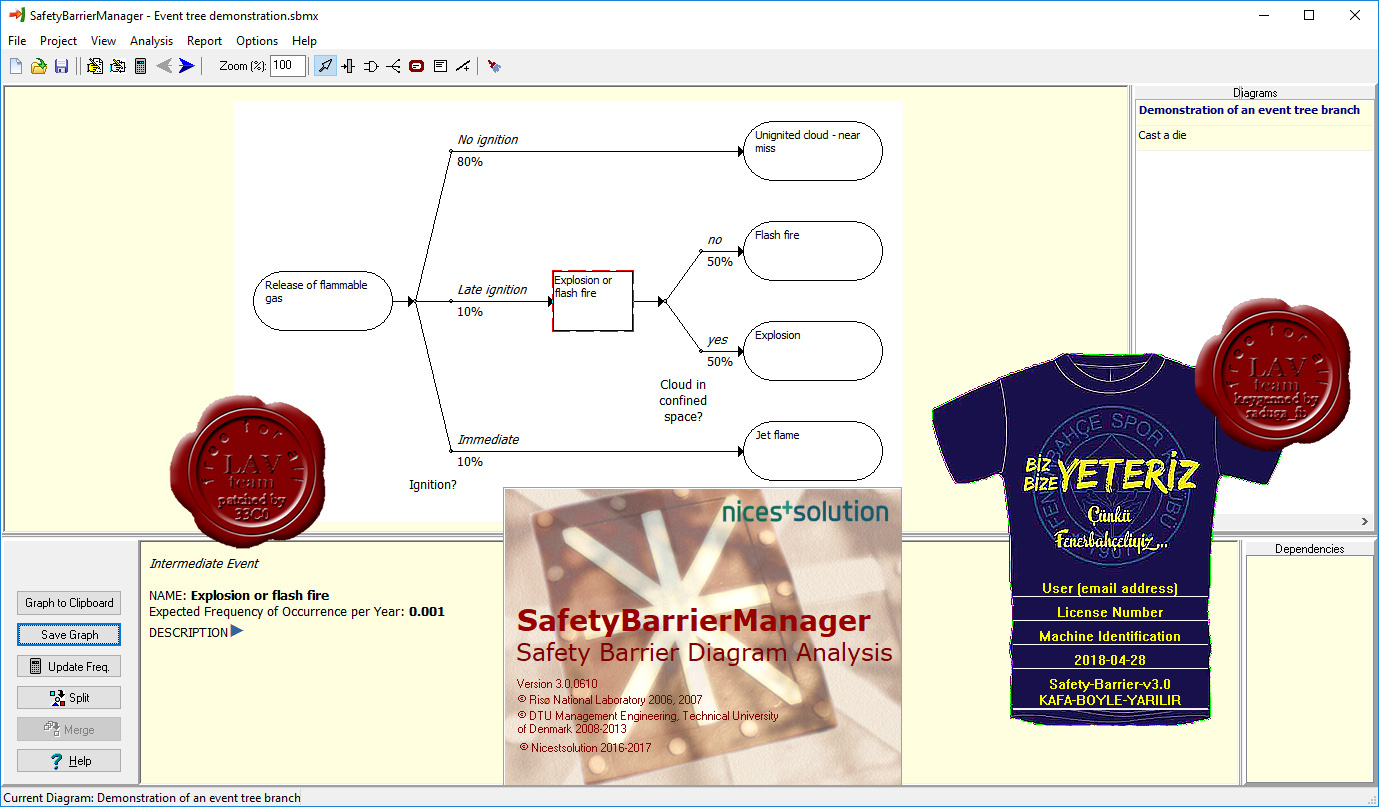Click the Help button in side panel
The width and height of the screenshot is (1379, 807).
[69, 761]
